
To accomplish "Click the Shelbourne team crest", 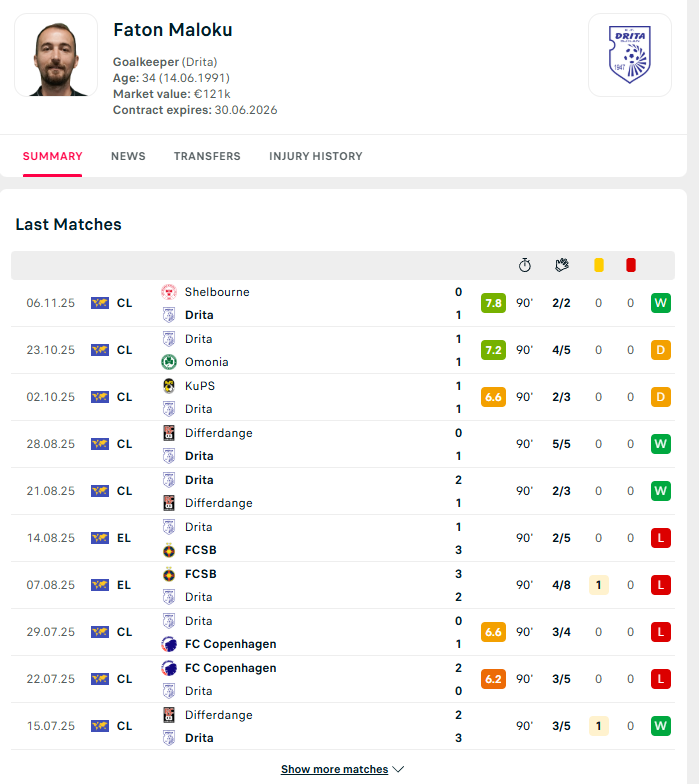I will click(x=169, y=292).
